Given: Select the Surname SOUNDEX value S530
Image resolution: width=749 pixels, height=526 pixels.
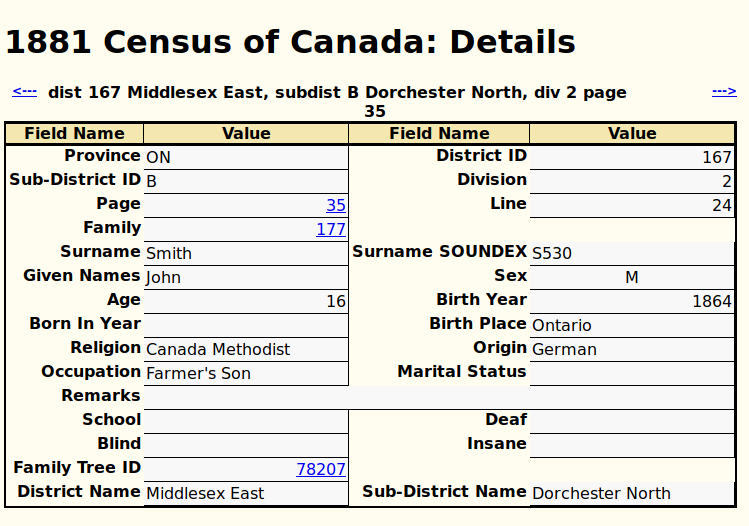Looking at the screenshot, I should (552, 253).
